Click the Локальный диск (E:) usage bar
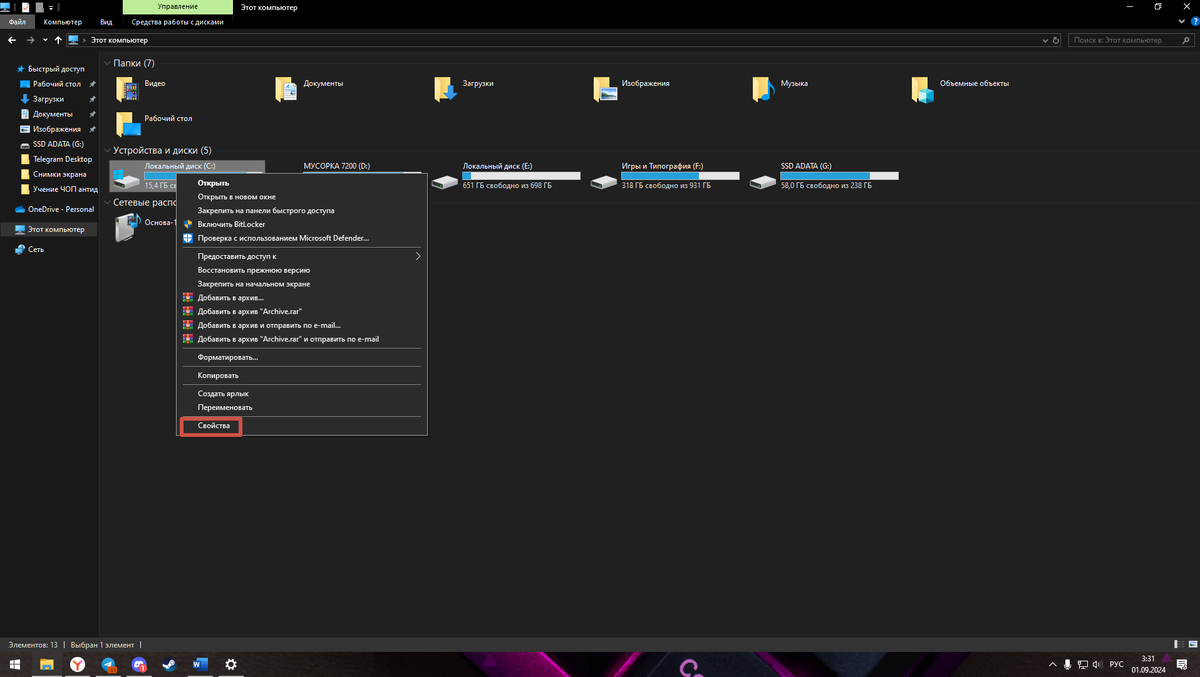1200x677 pixels. point(521,176)
